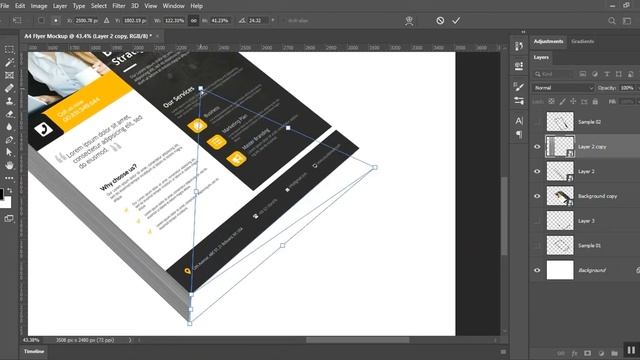The image size is (640, 360).
Task: Open the workspace switcher icon at top right
Action: (x=627, y=20)
